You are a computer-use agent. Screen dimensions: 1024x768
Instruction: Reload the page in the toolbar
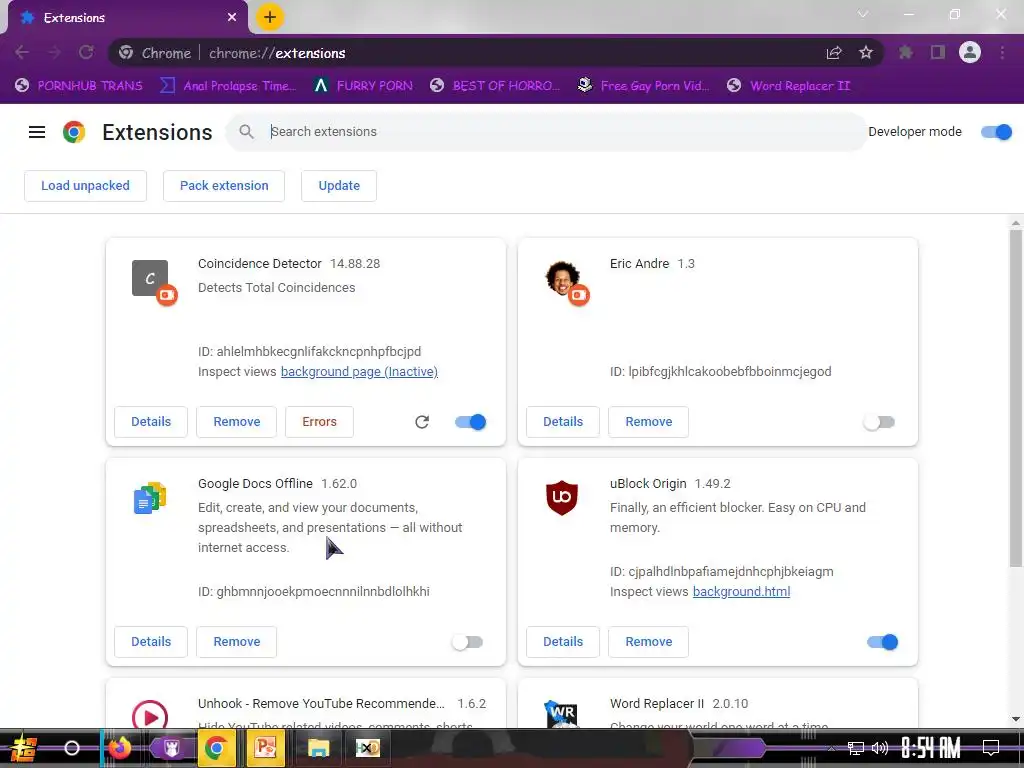(x=86, y=52)
